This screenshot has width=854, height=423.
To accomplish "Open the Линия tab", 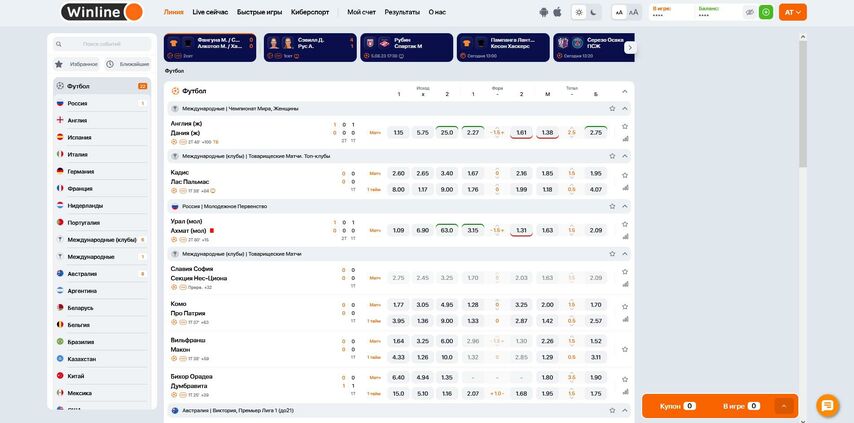I will click(x=174, y=12).
